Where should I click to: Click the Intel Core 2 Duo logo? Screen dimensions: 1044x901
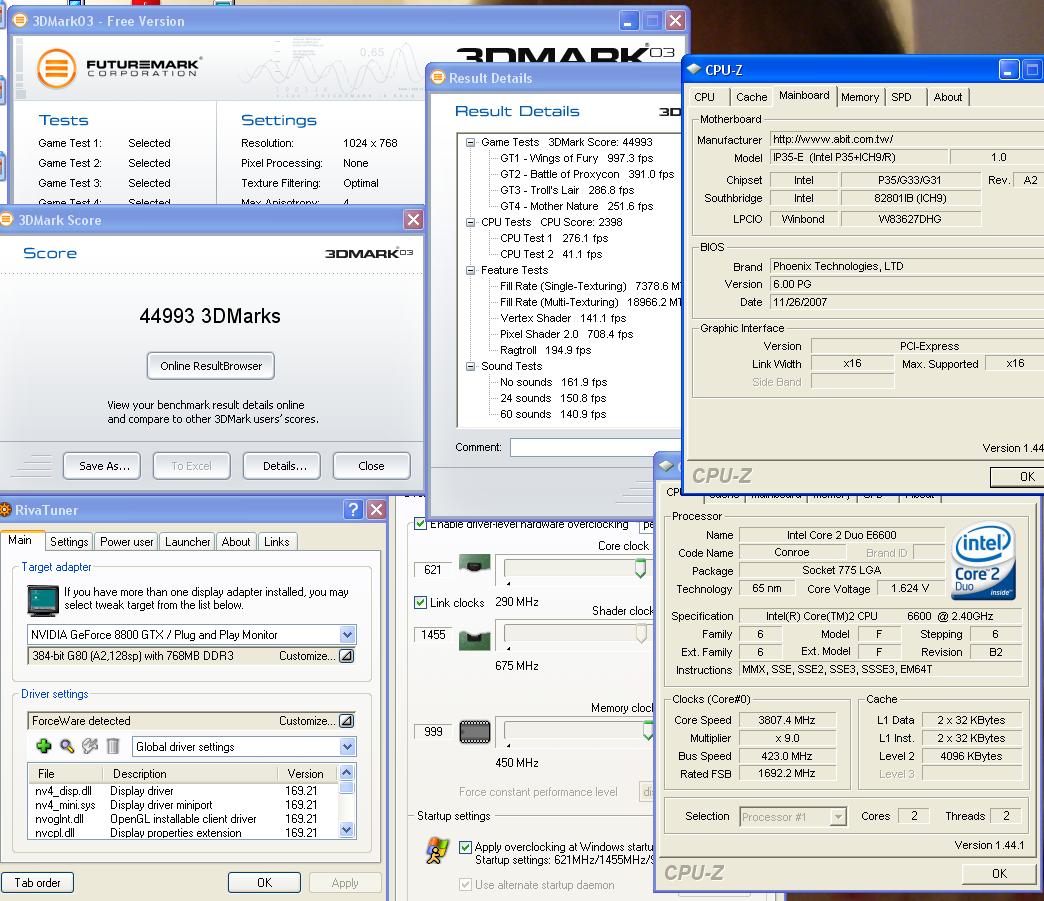[984, 561]
